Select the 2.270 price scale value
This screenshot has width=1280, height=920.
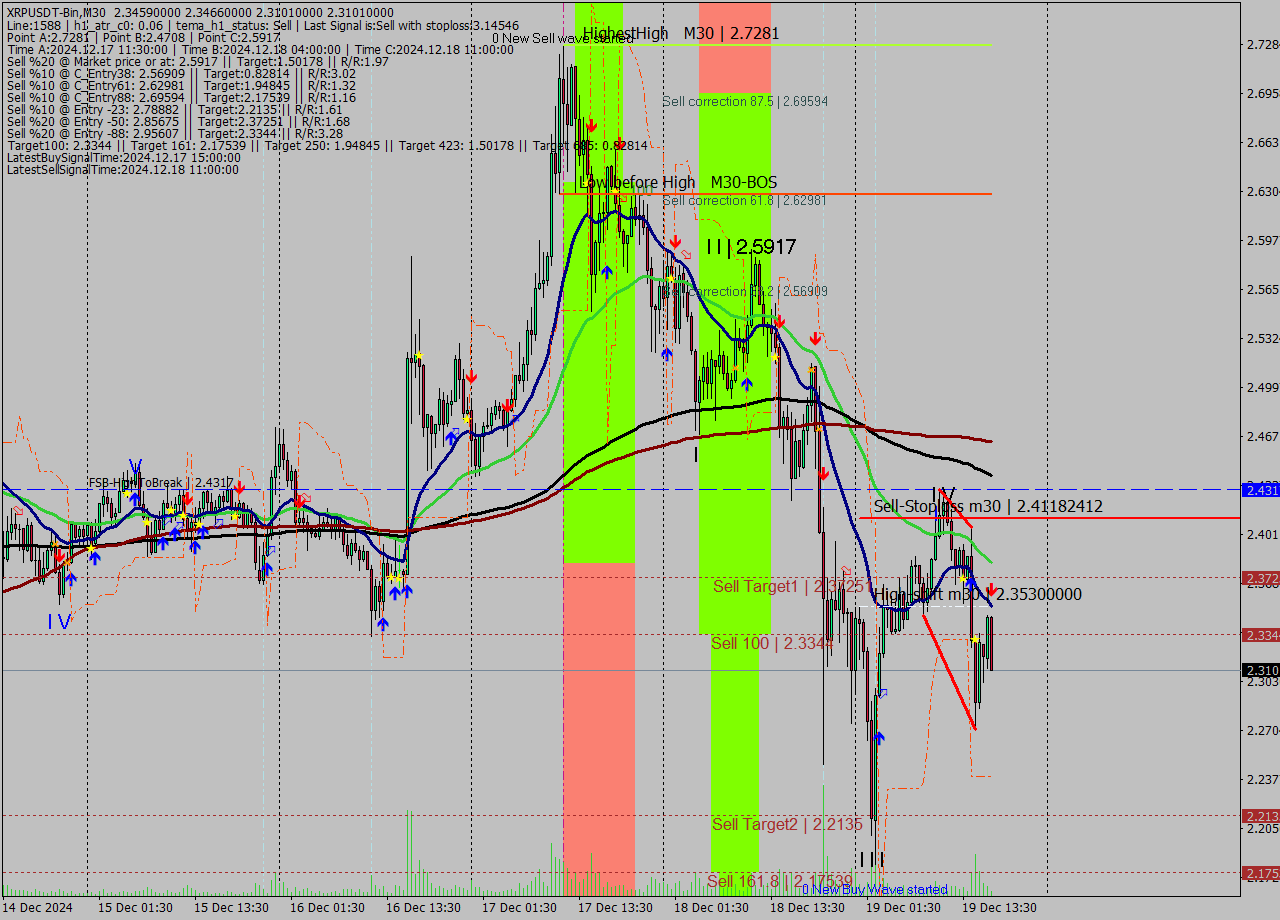(x=1263, y=730)
